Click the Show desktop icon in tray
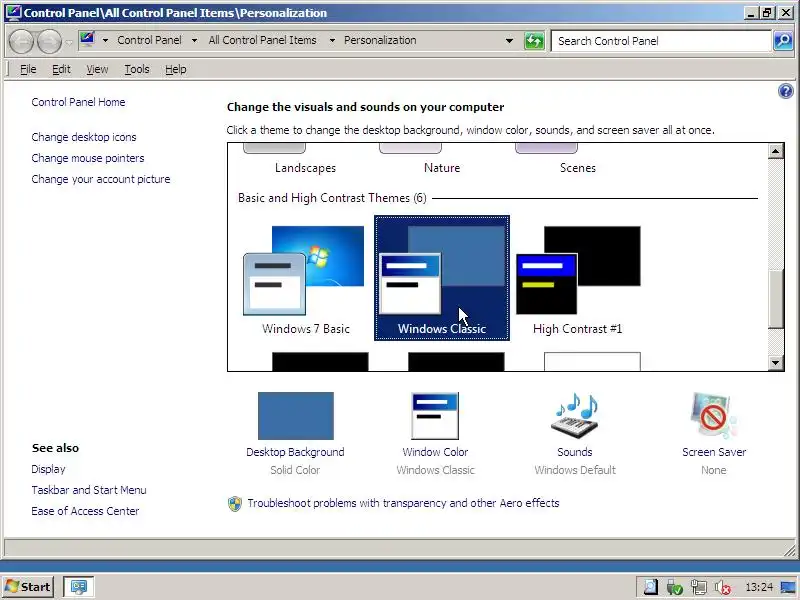The width and height of the screenshot is (800, 600). coord(788,587)
